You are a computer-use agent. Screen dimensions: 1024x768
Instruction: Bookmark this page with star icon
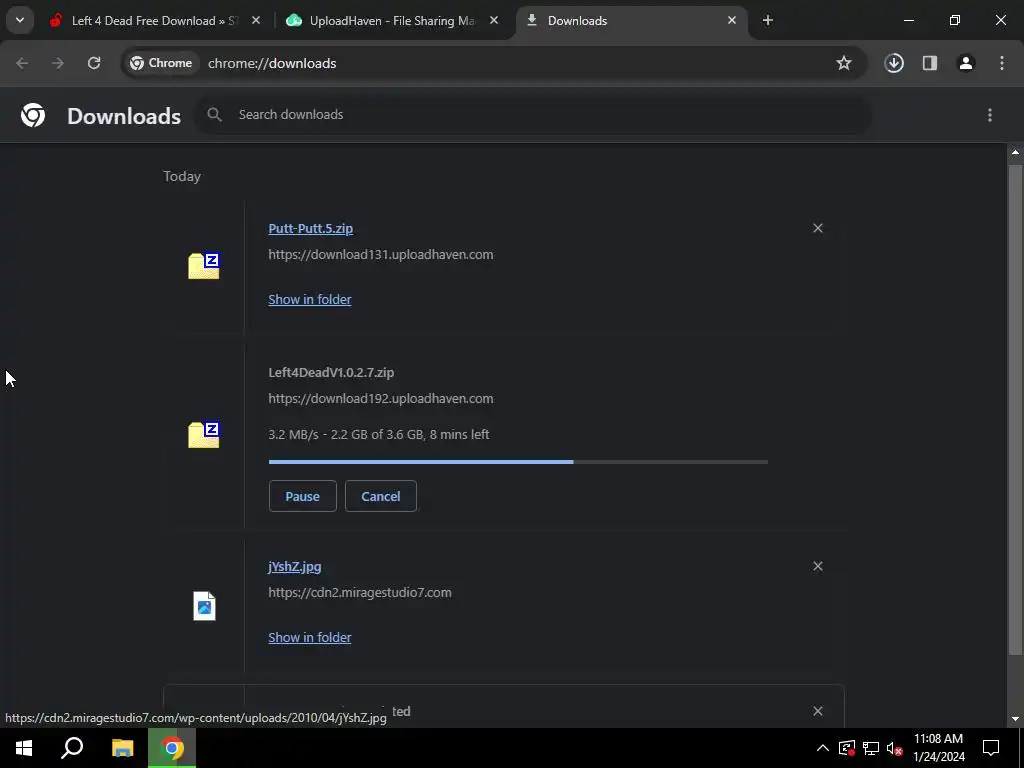coord(844,63)
